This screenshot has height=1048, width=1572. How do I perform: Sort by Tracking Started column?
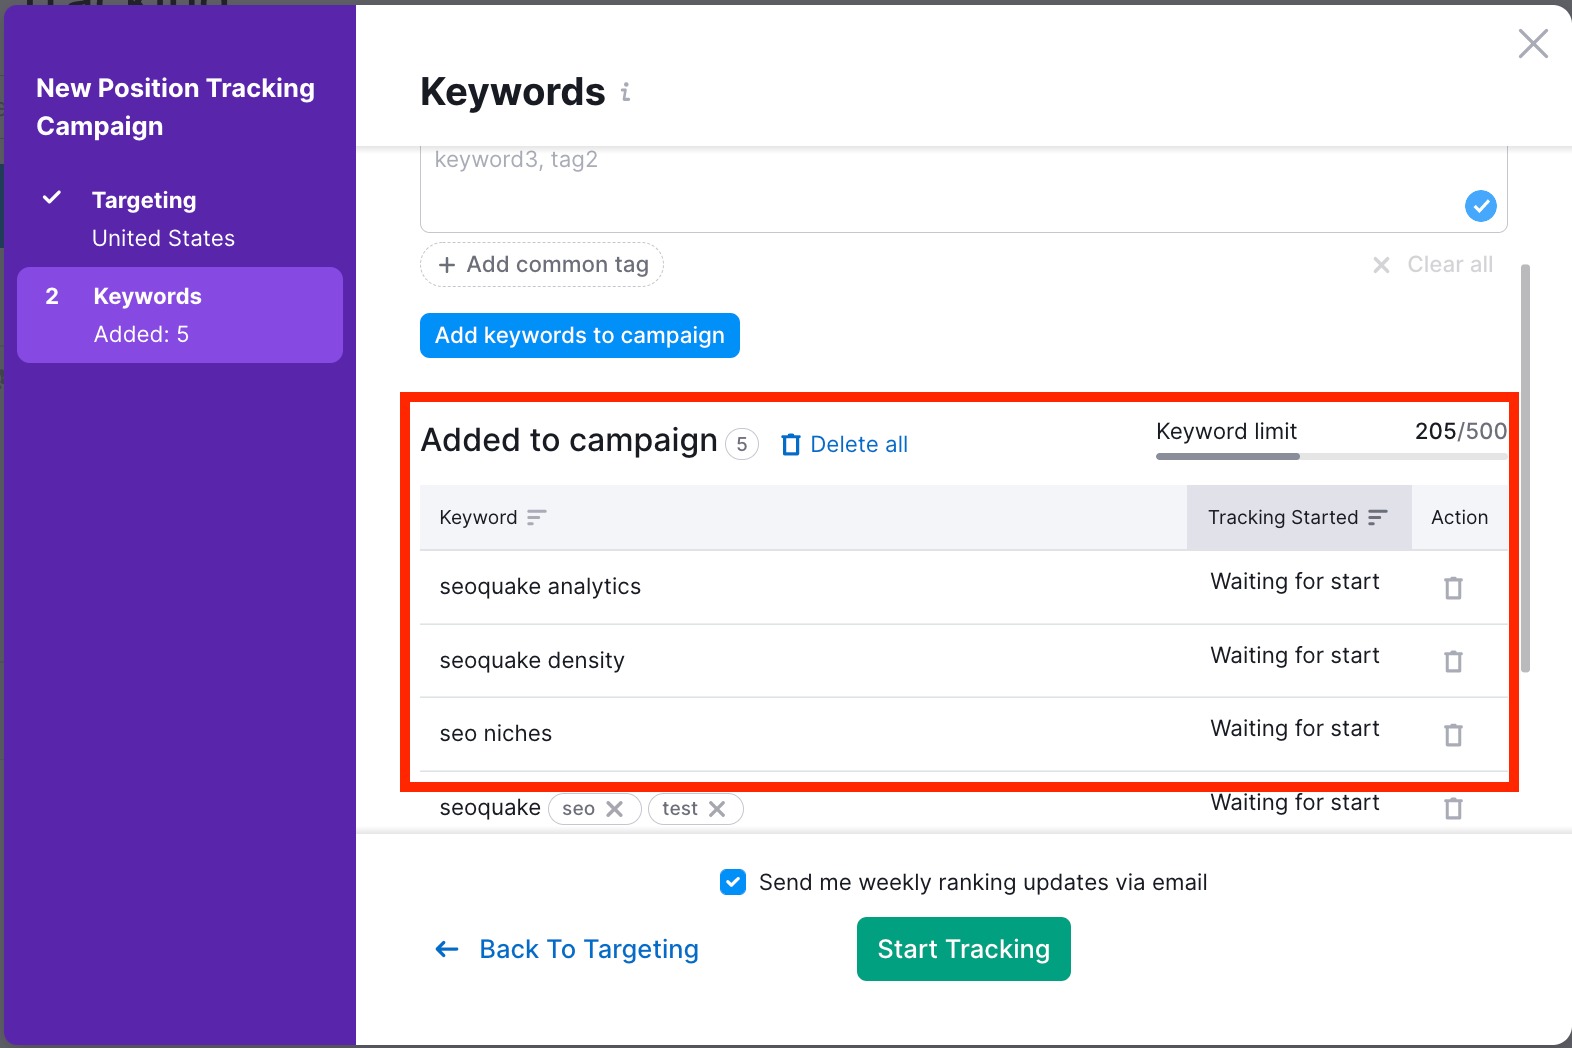pyautogui.click(x=1377, y=517)
